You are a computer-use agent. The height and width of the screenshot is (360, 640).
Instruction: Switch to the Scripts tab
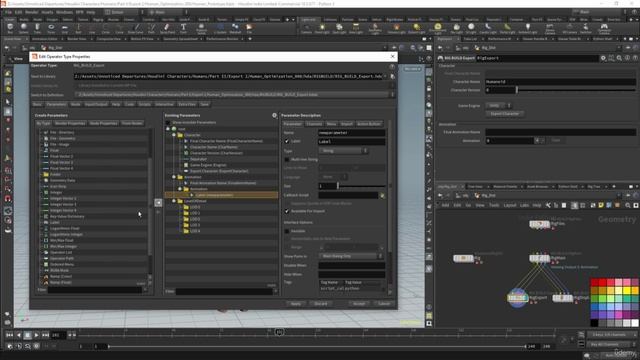click(x=144, y=104)
